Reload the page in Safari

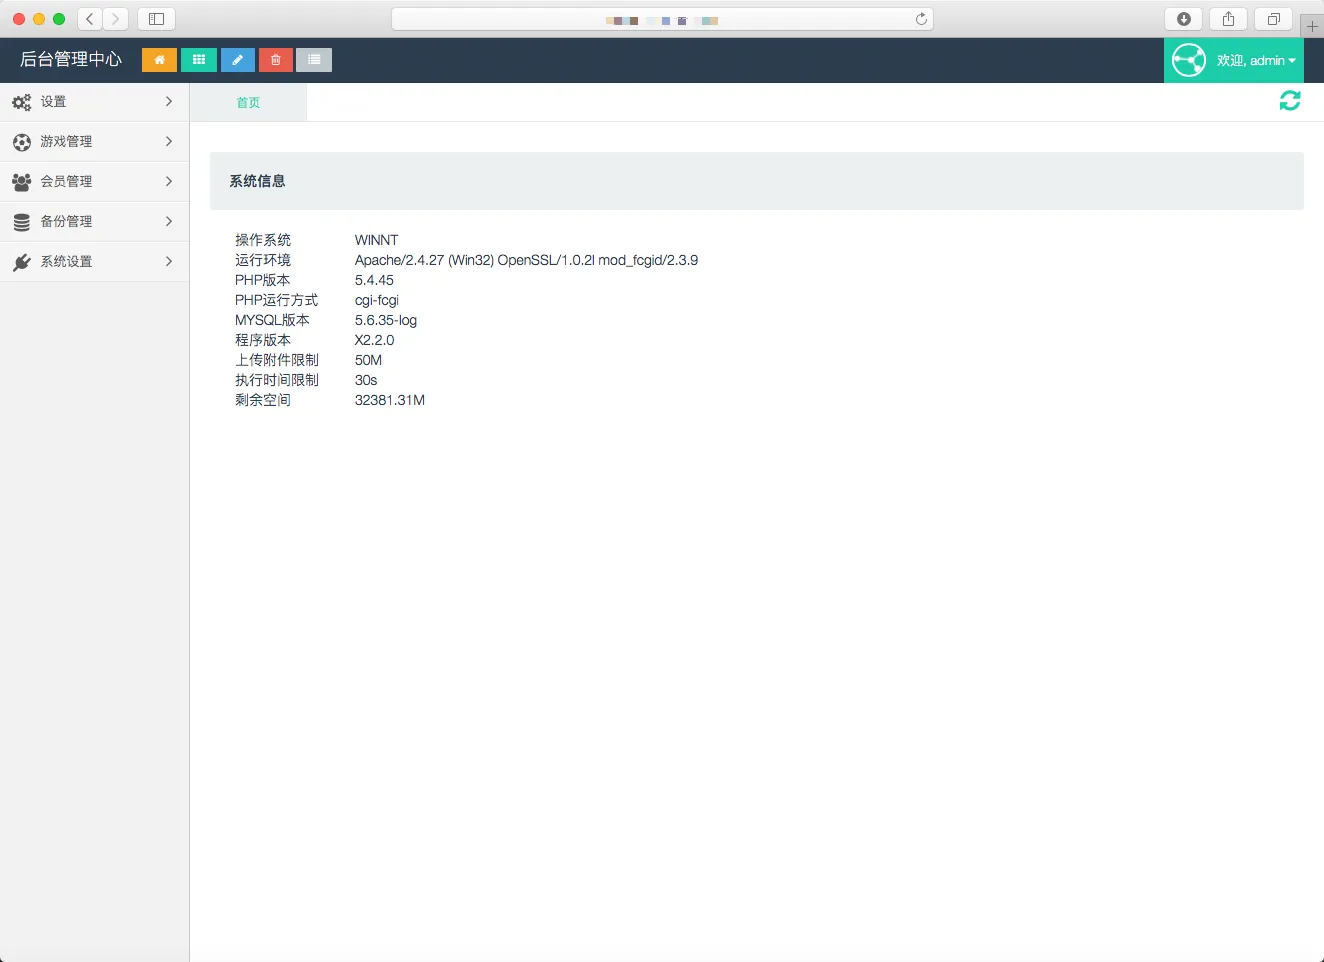pos(921,19)
